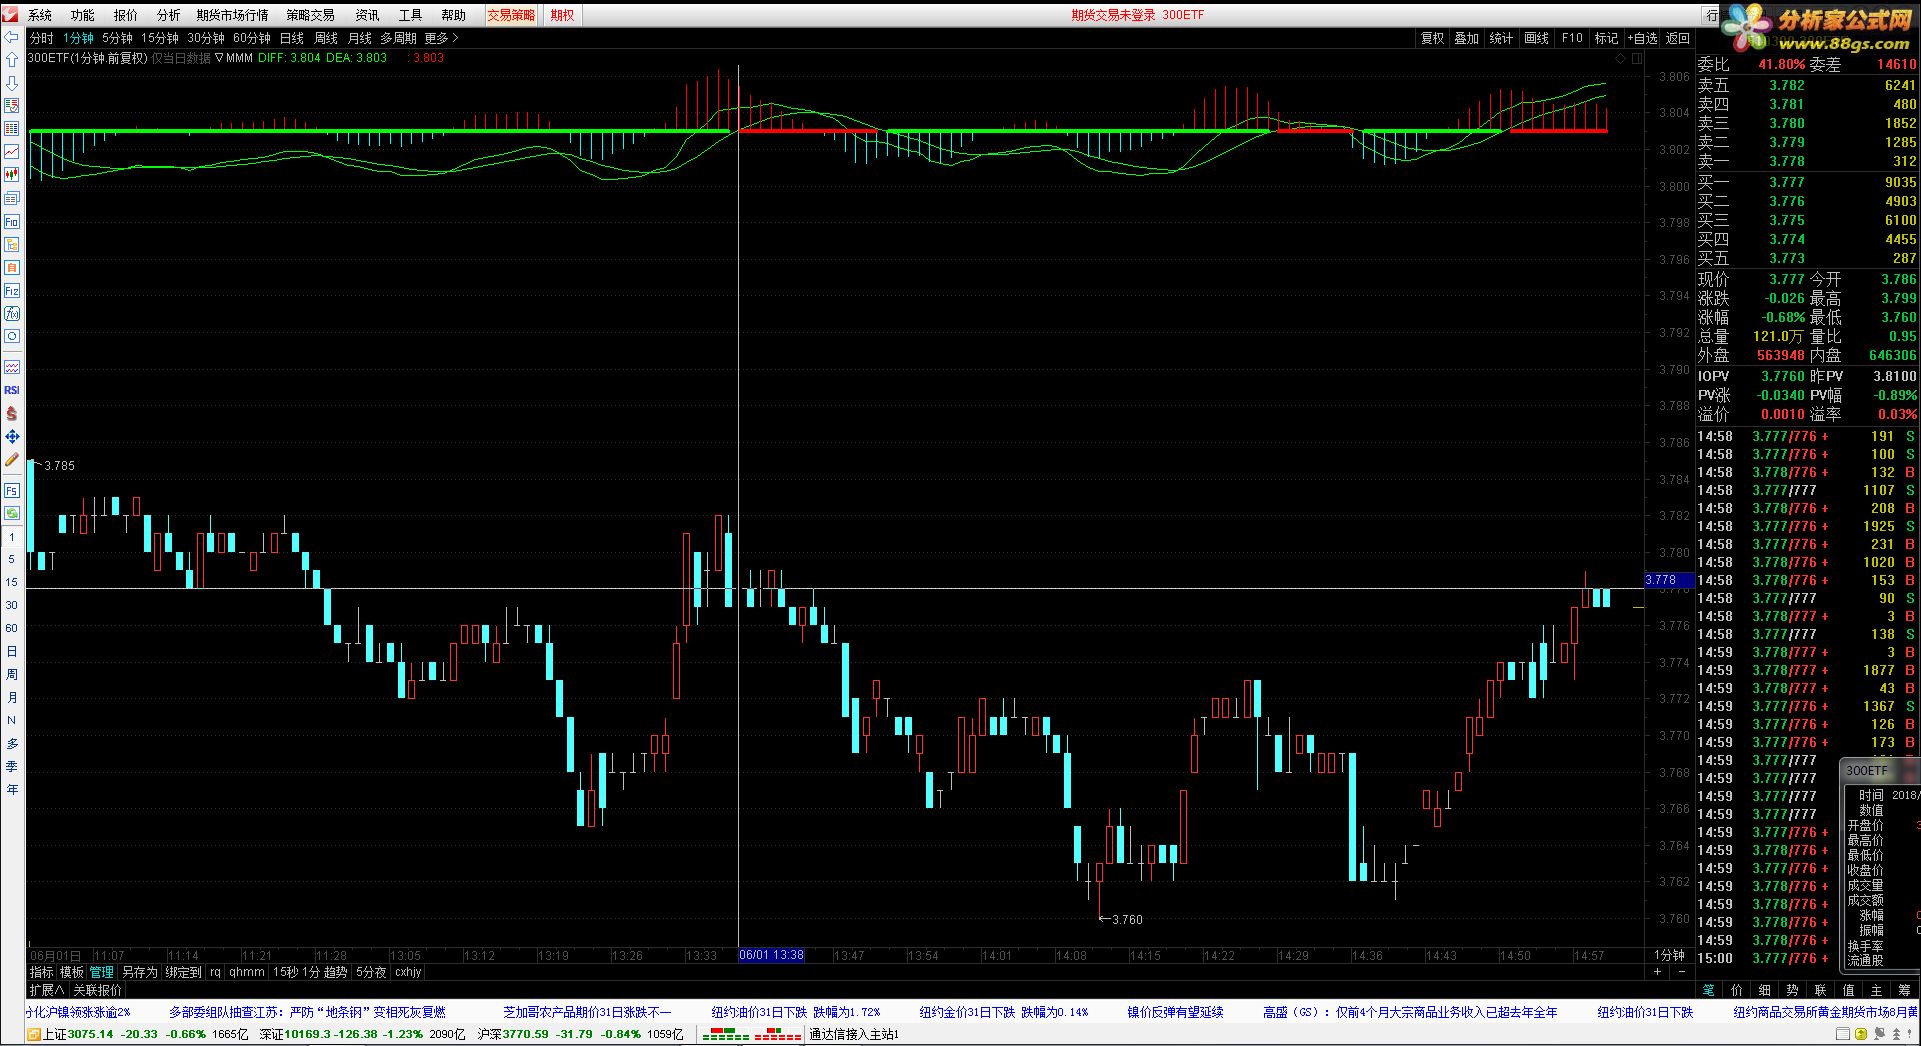Click the circle-in-box sidebar icon
Image resolution: width=1921 pixels, height=1046 pixels.
click(12, 337)
